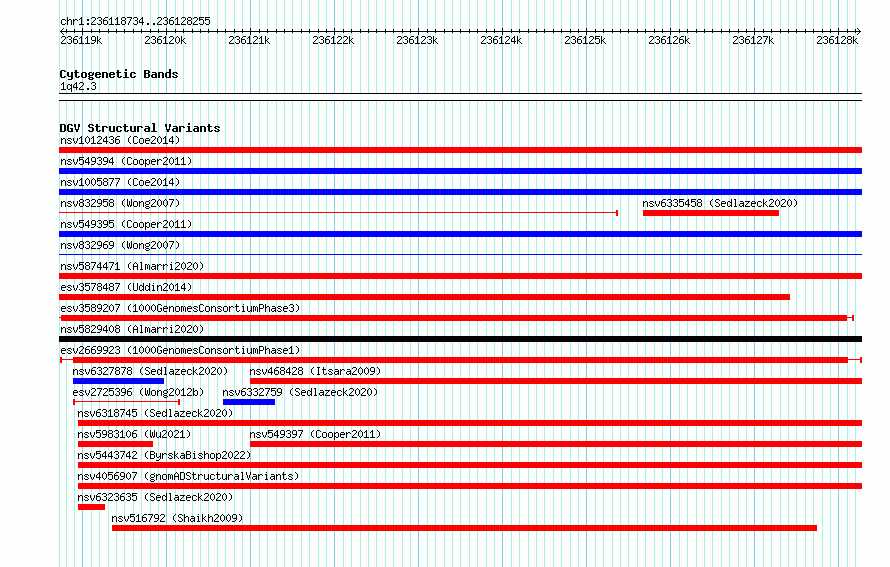Click the 236124k ruler label
The width and height of the screenshot is (890, 567).
coord(501,40)
